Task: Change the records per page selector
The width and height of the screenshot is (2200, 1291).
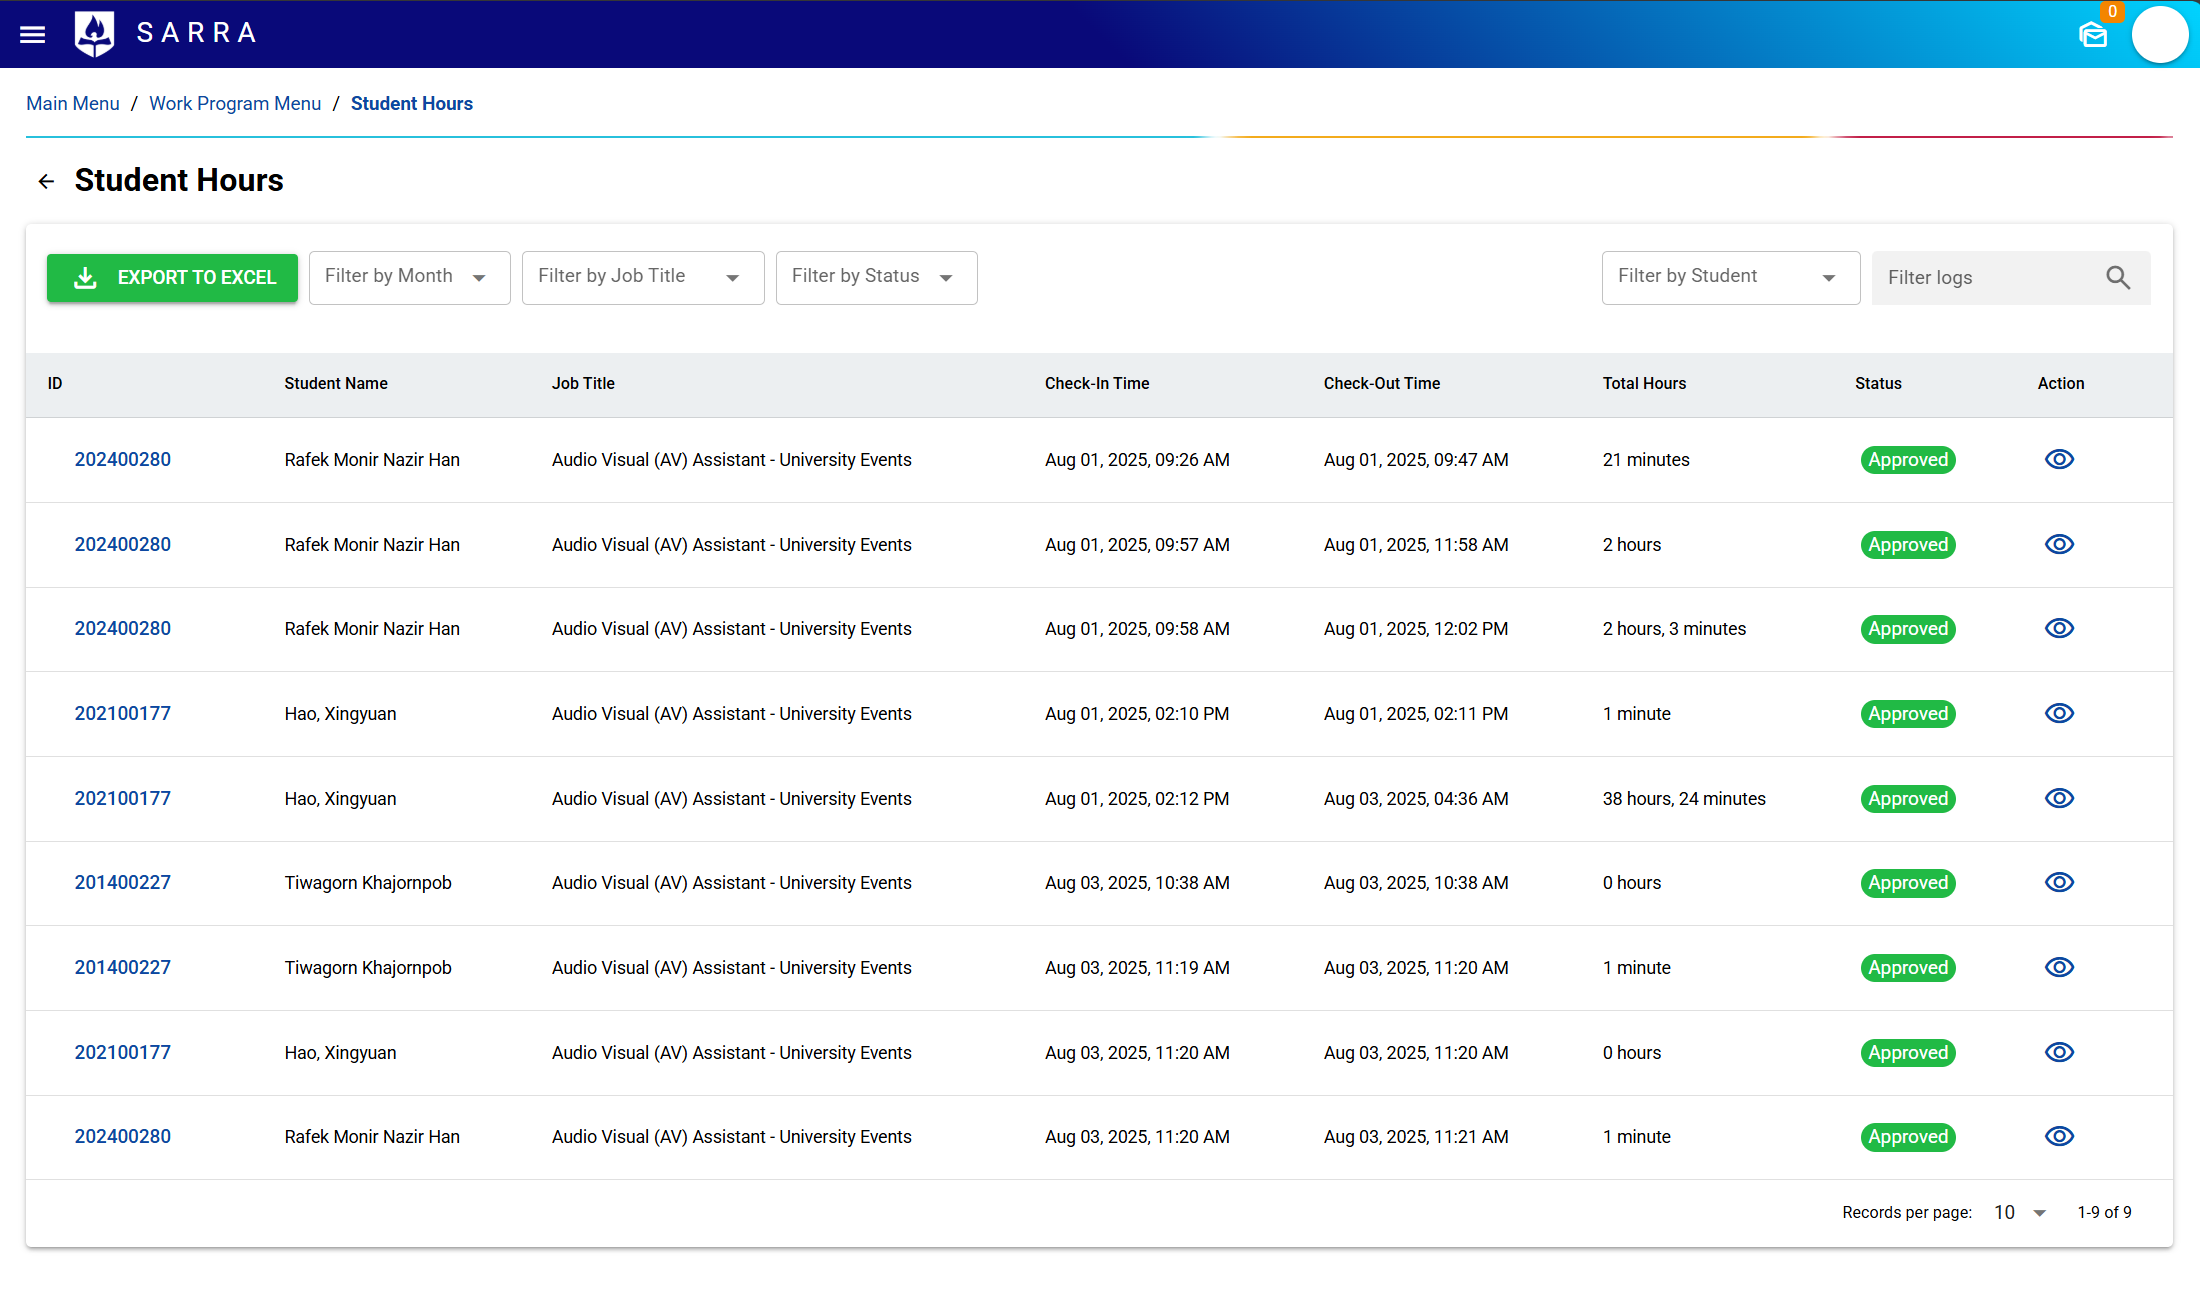Action: pos(2020,1213)
